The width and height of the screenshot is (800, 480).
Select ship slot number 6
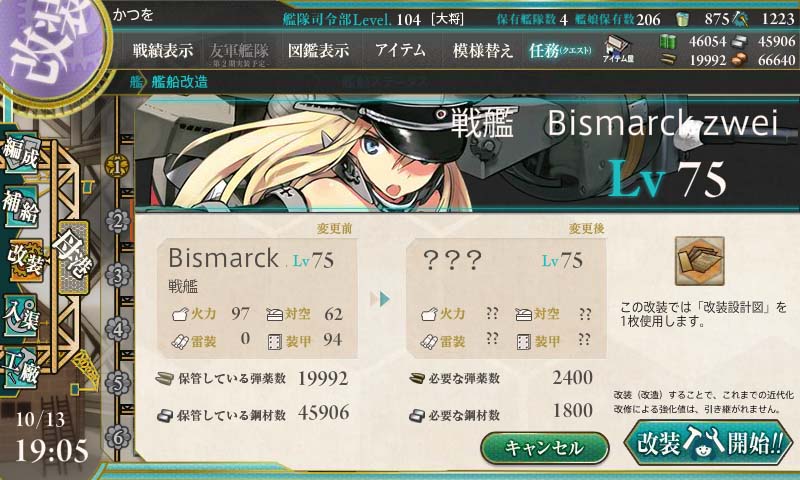coord(117,437)
